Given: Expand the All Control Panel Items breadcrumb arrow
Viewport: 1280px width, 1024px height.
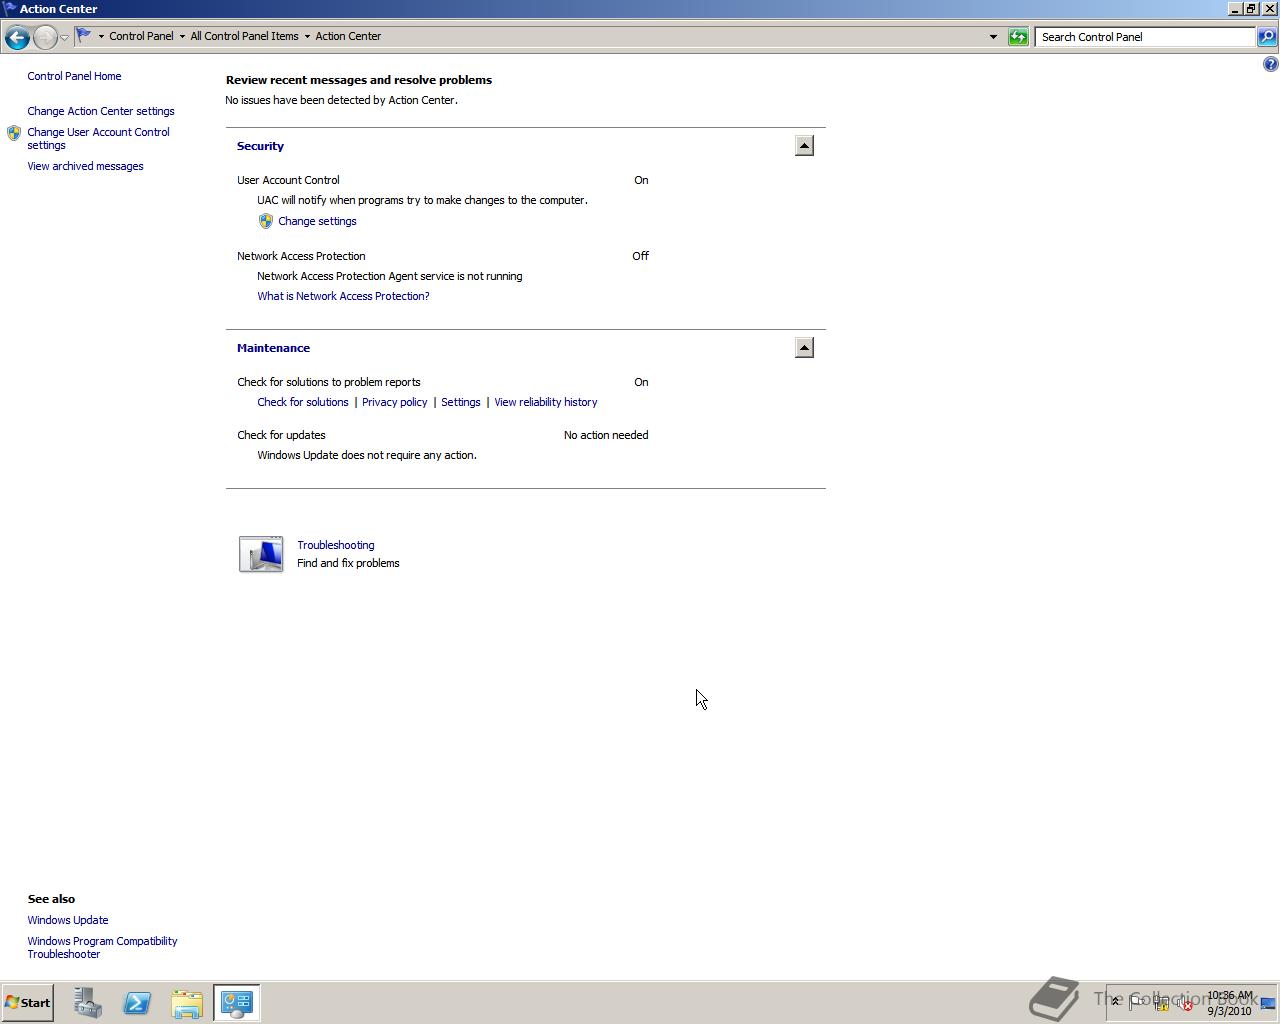Looking at the screenshot, I should click(x=307, y=36).
